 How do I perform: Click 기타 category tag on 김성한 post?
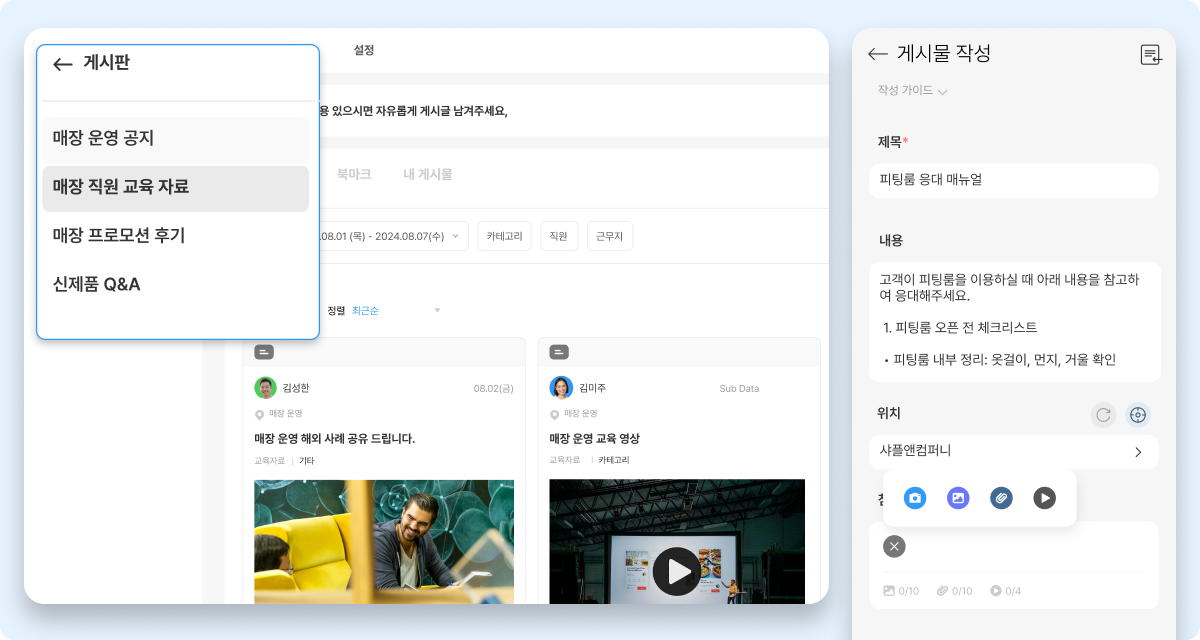307,461
